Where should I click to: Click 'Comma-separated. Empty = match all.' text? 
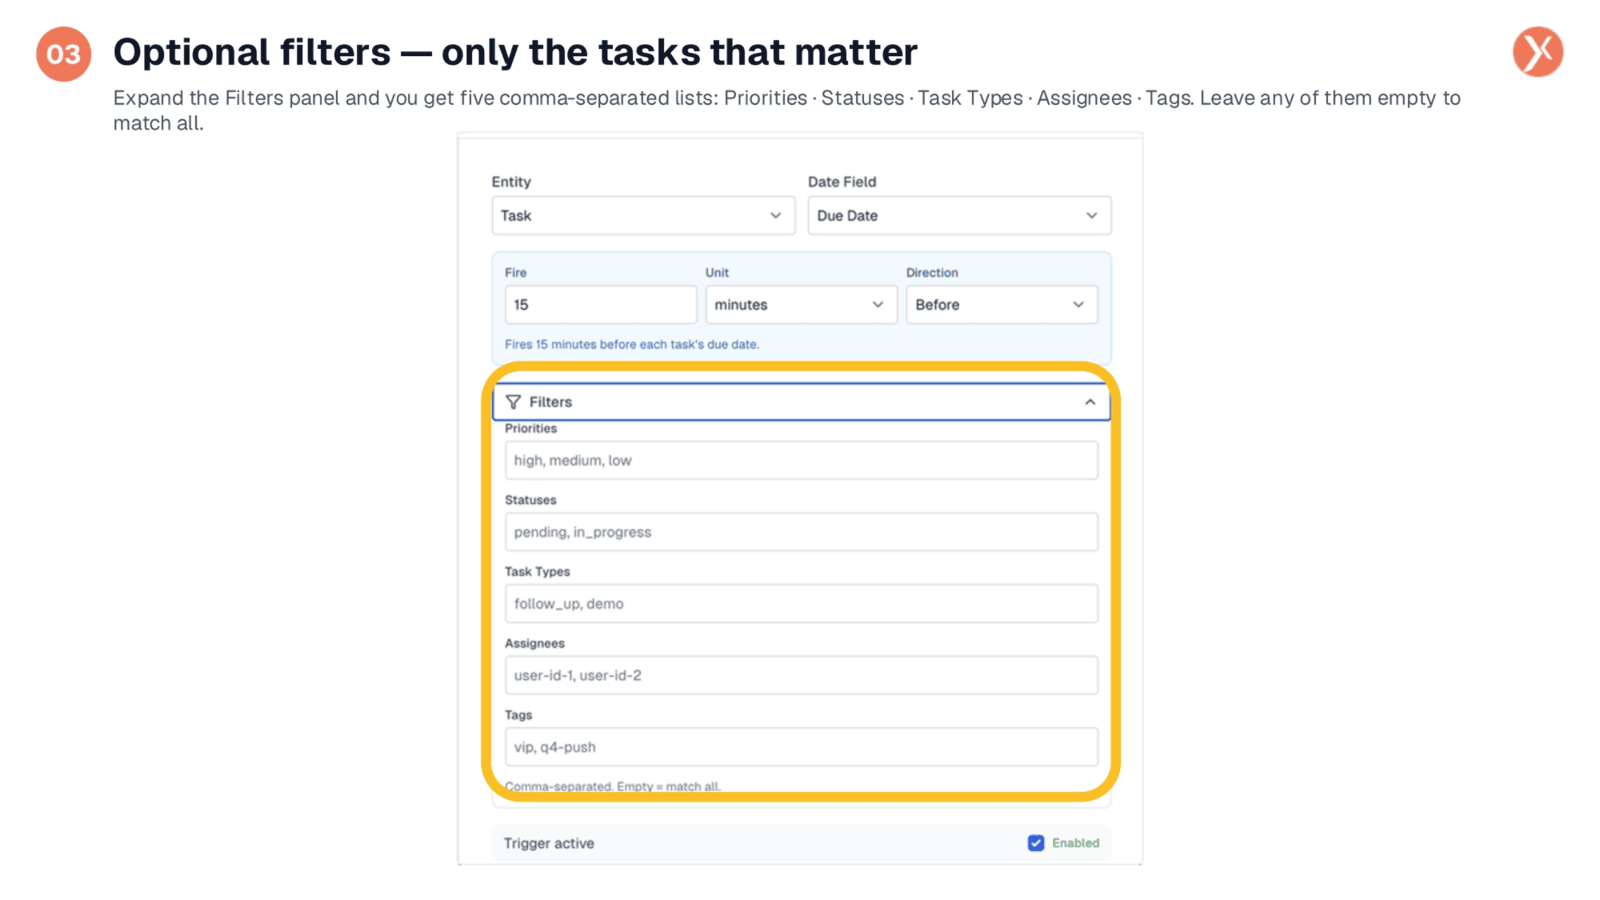pos(613,786)
